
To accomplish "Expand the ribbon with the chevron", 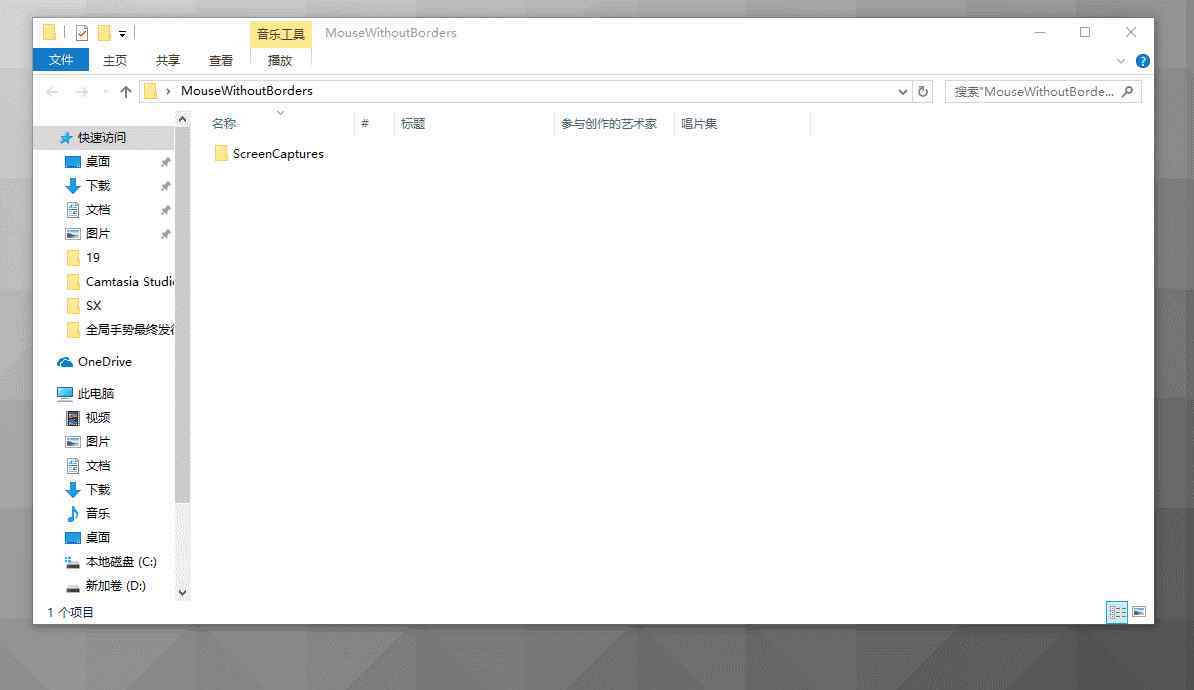I will coord(1121,61).
